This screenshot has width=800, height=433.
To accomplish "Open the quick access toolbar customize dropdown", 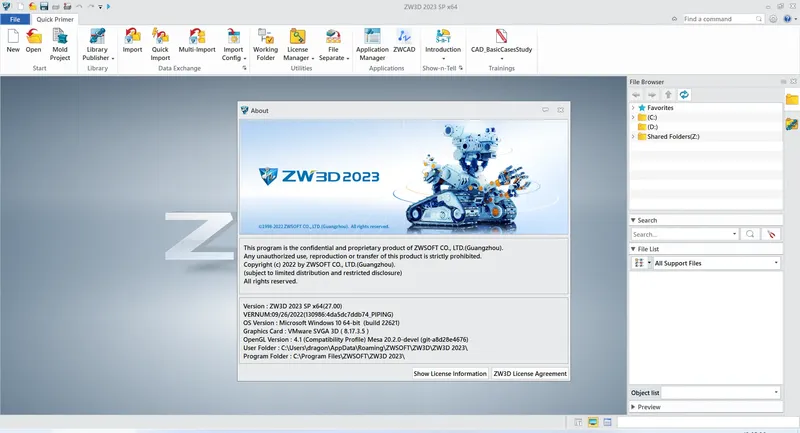I will [x=101, y=7].
